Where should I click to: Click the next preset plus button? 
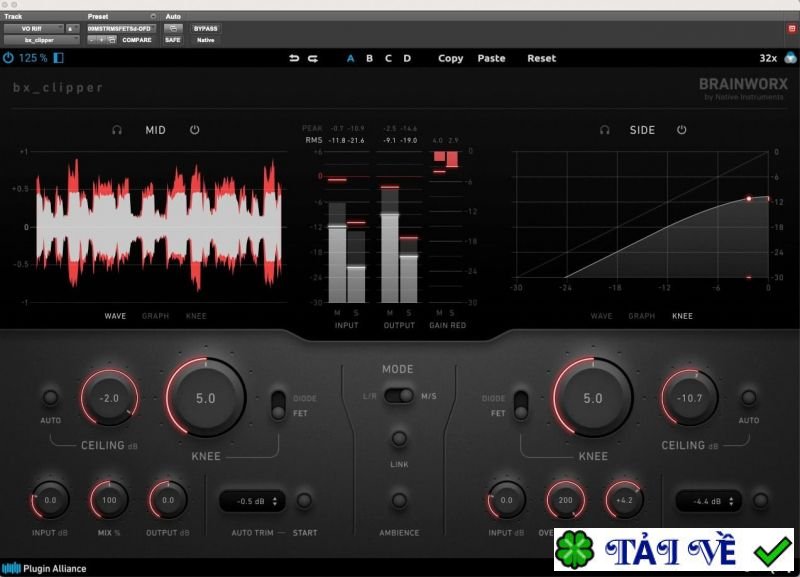pyautogui.click(x=102, y=40)
